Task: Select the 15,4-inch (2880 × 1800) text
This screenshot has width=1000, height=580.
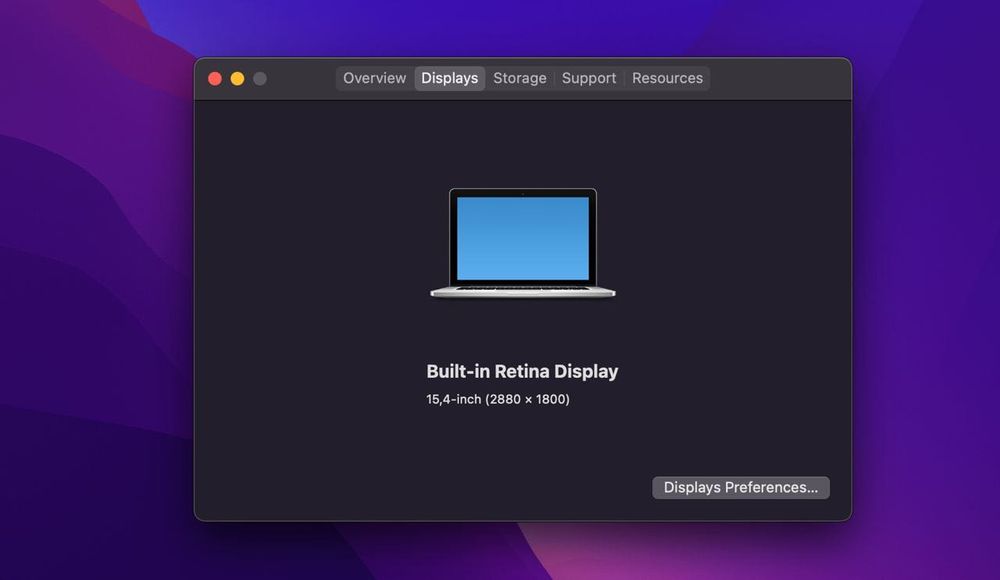Action: (498, 399)
